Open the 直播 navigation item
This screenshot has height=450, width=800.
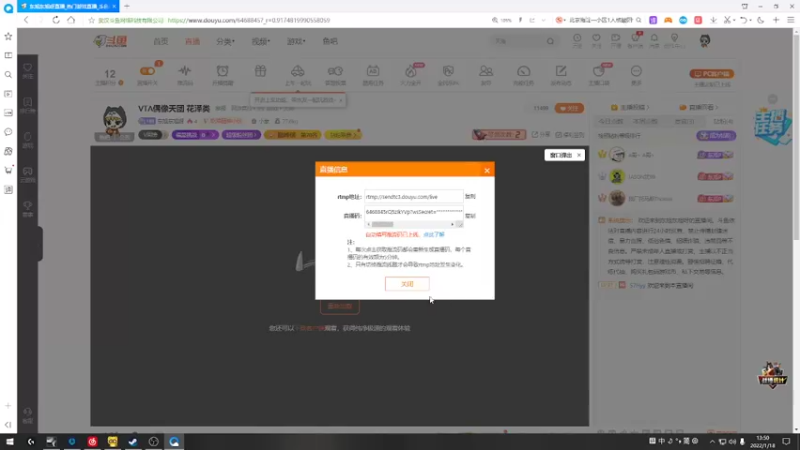(192, 41)
